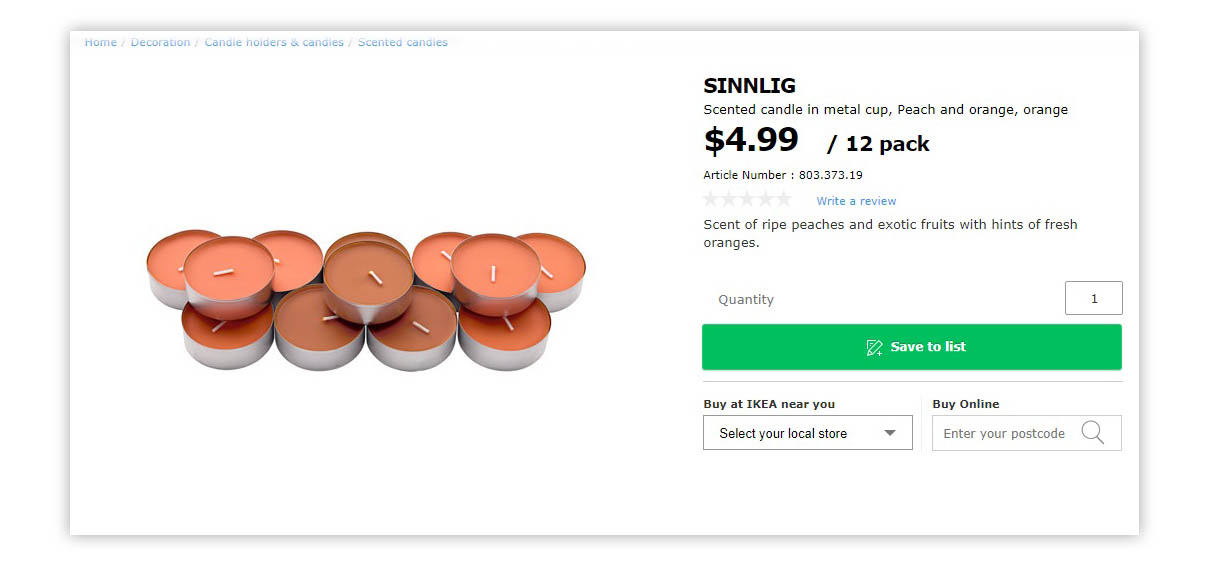Focus the Quantity number field
Viewport: 1210px width, 566px height.
1093,298
